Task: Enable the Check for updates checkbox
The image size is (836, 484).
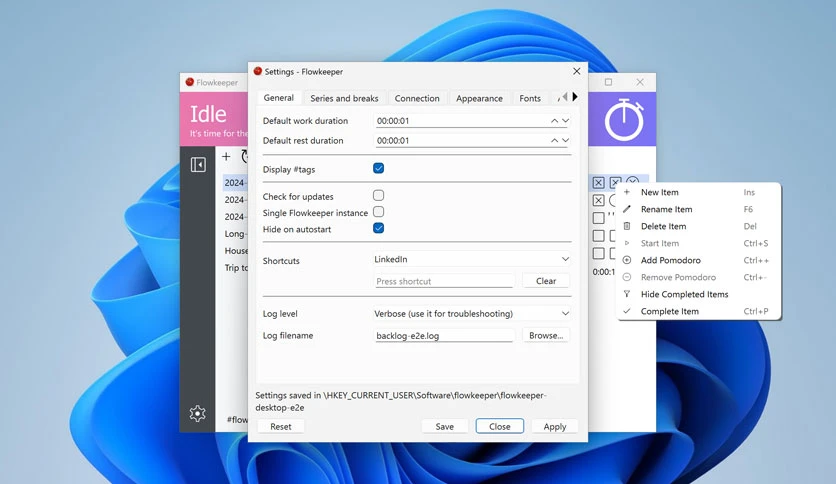Action: click(x=379, y=196)
